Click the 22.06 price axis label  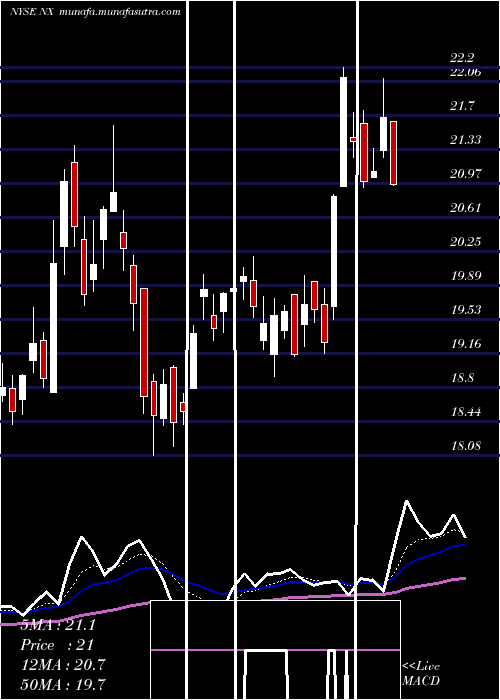[466, 72]
